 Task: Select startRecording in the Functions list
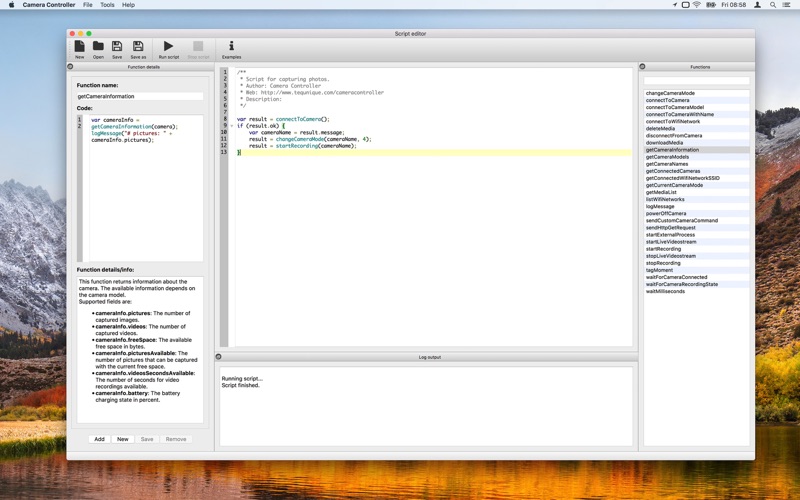696,249
